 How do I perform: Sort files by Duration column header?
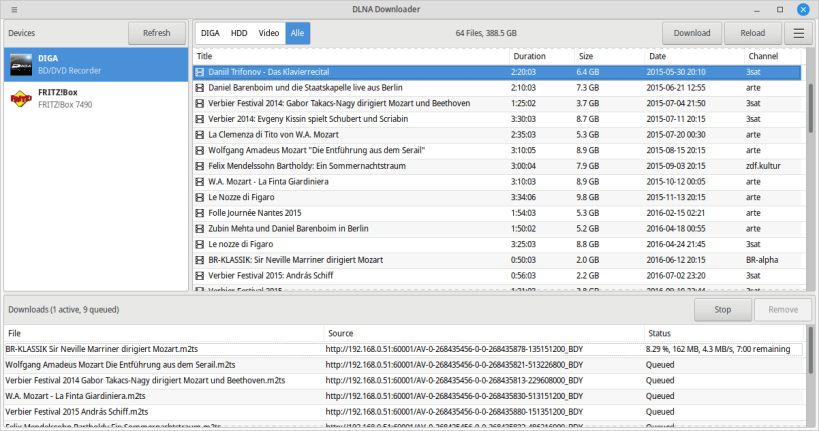point(542,56)
